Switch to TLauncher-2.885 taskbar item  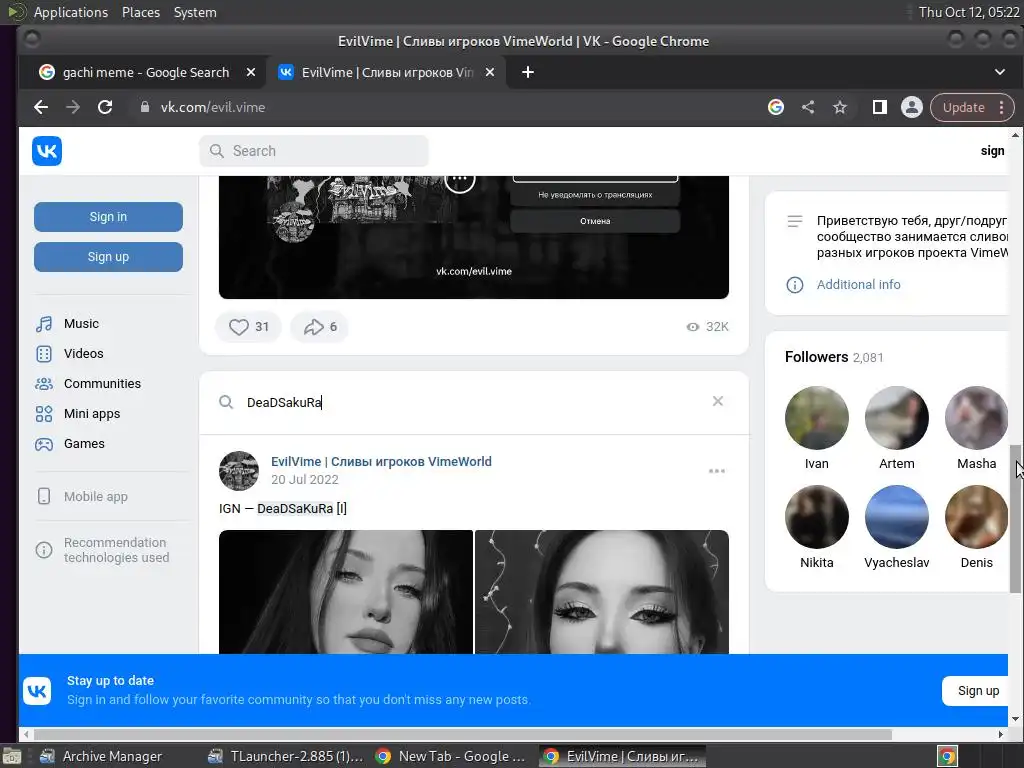pos(285,756)
